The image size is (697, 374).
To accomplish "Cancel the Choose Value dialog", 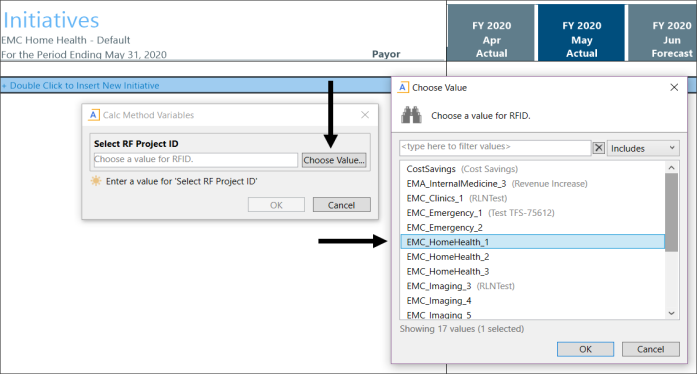I will (x=650, y=349).
